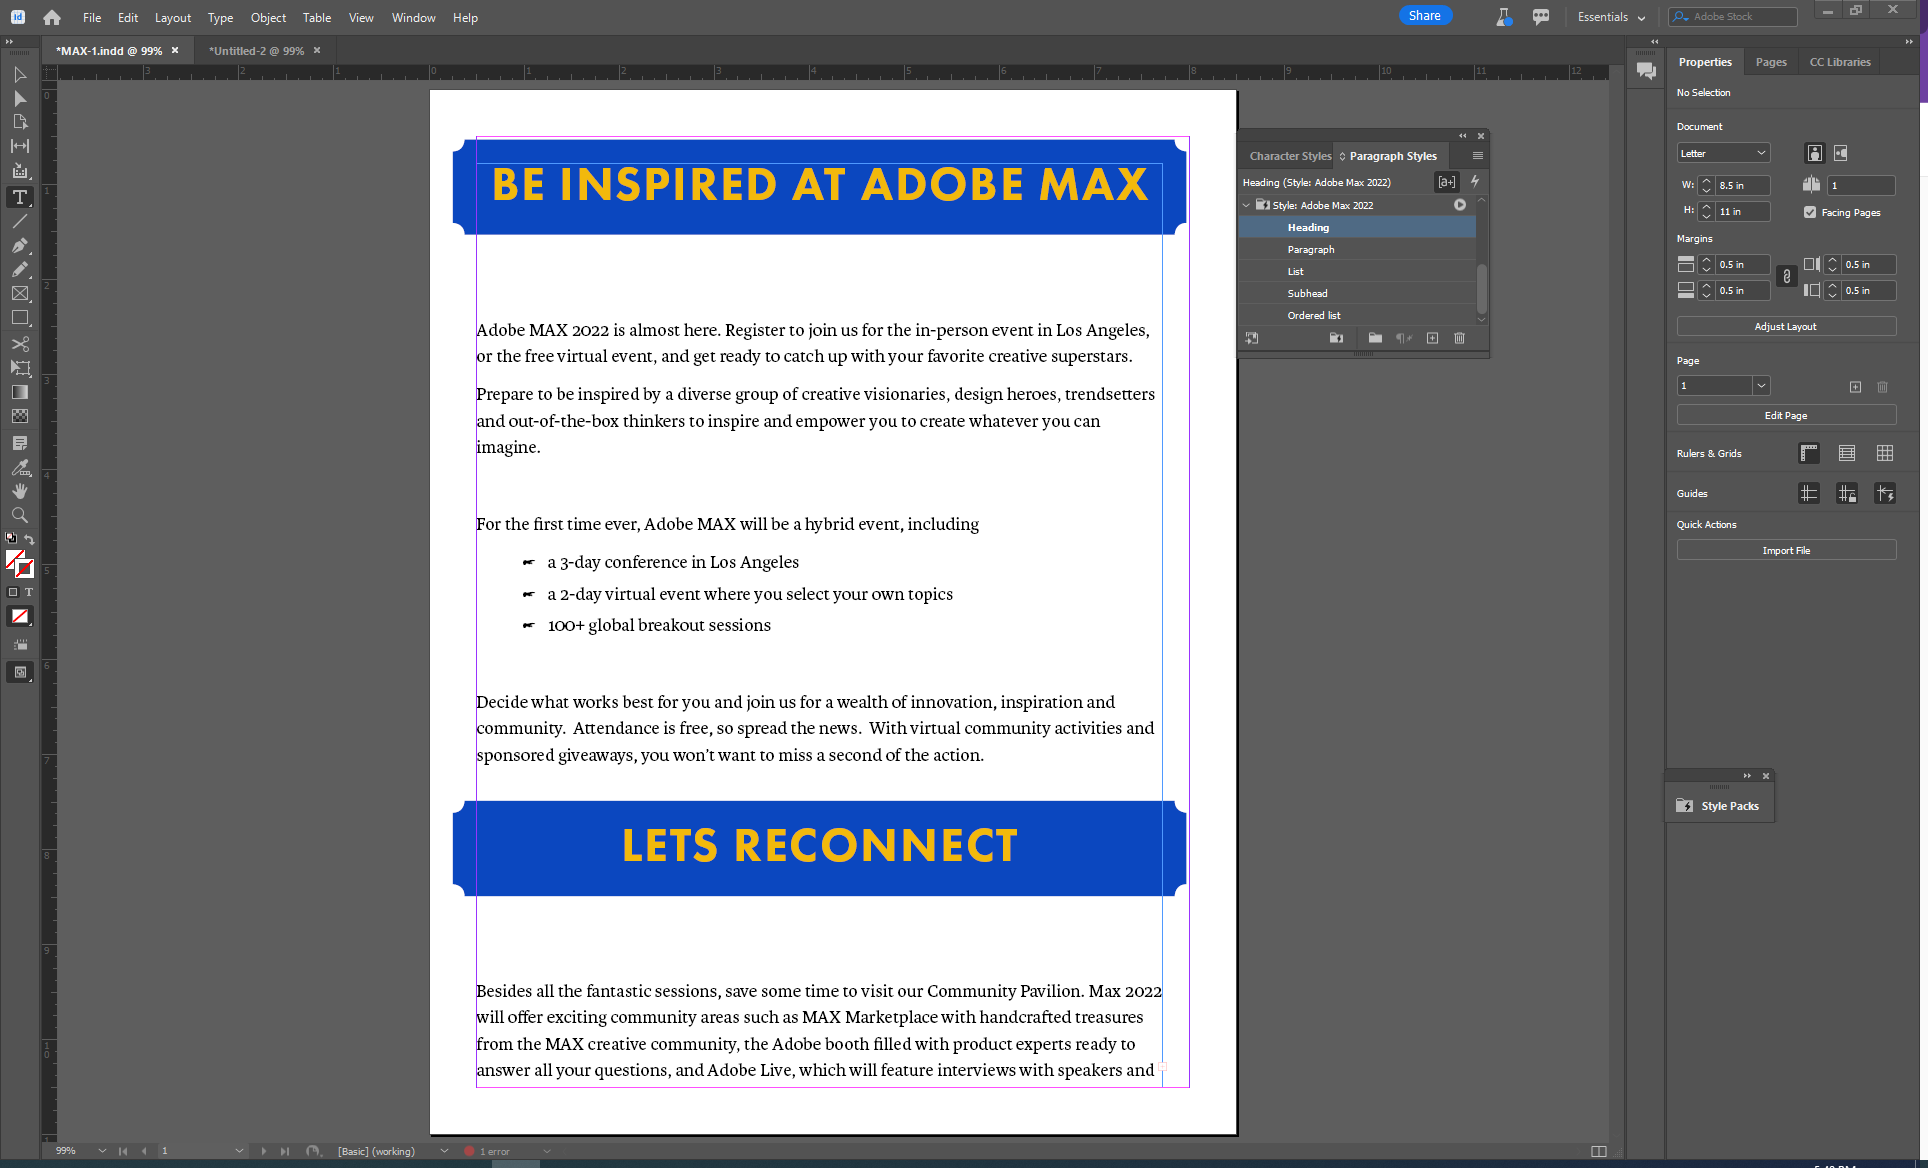
Task: Enable Smart Guides toggle
Action: point(1886,493)
